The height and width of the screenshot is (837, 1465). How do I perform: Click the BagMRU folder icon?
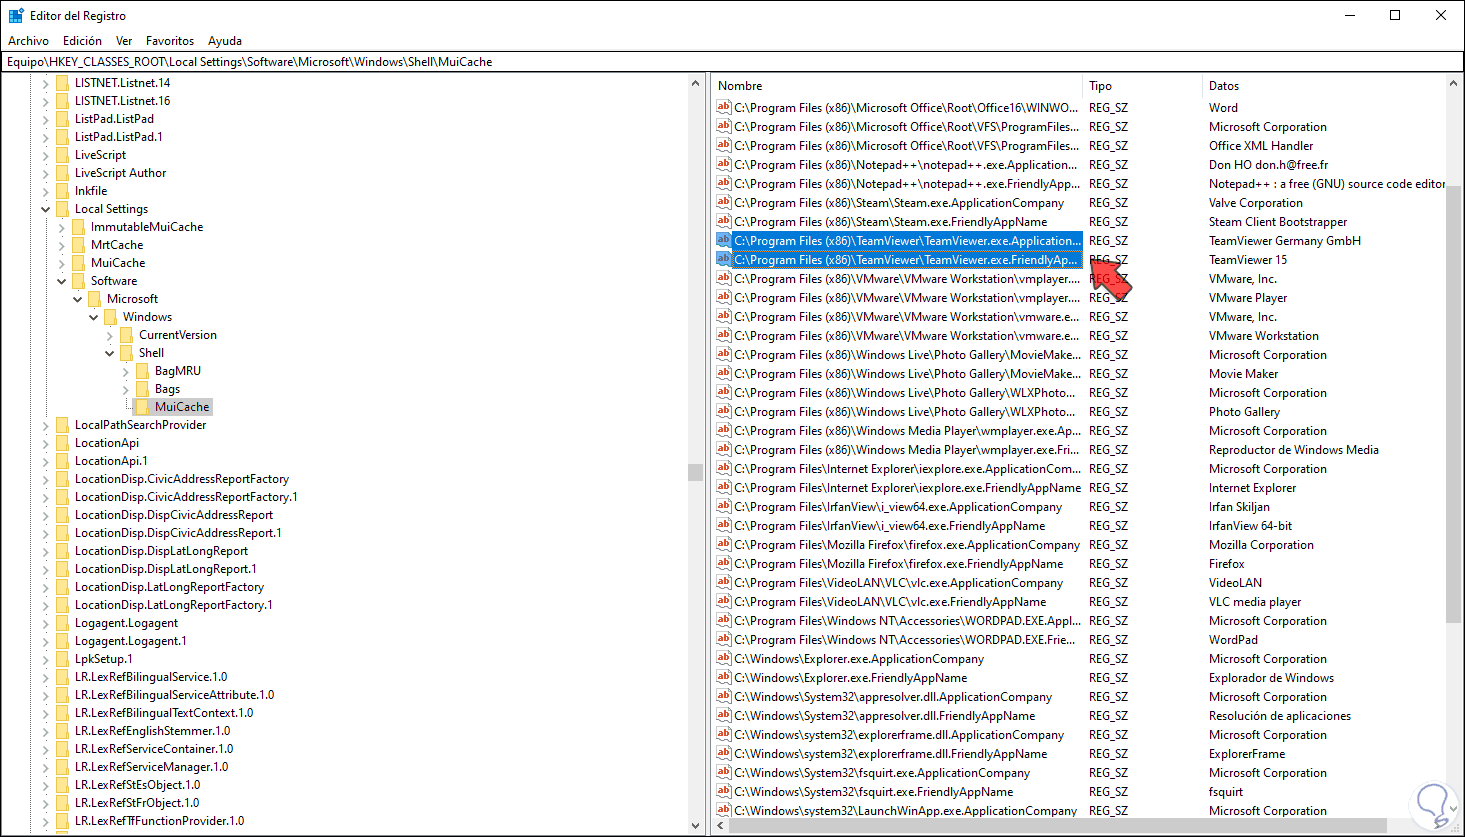[143, 371]
